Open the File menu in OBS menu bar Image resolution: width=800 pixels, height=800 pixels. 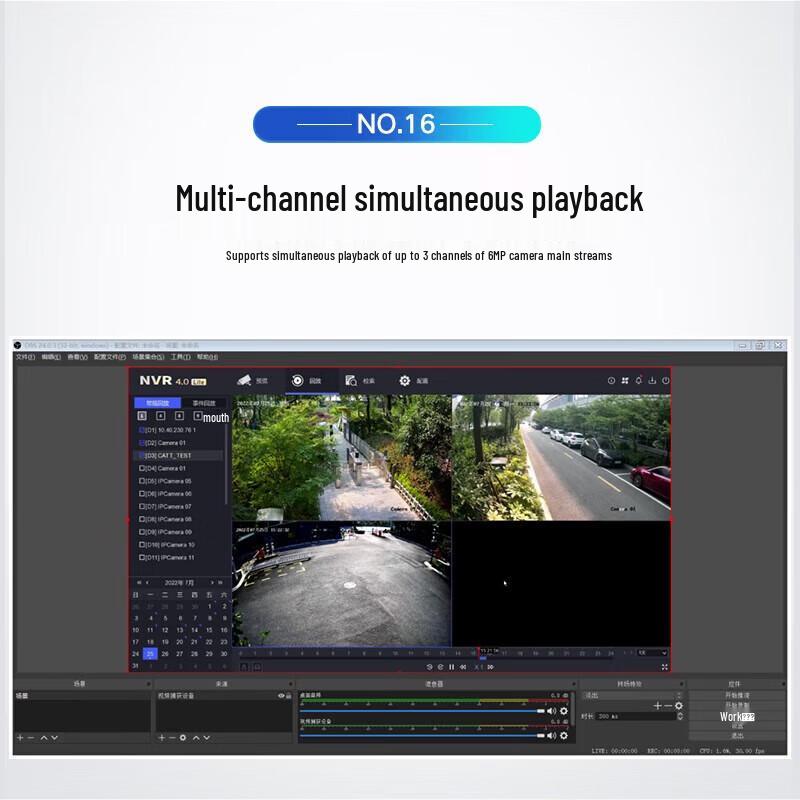pos(24,357)
